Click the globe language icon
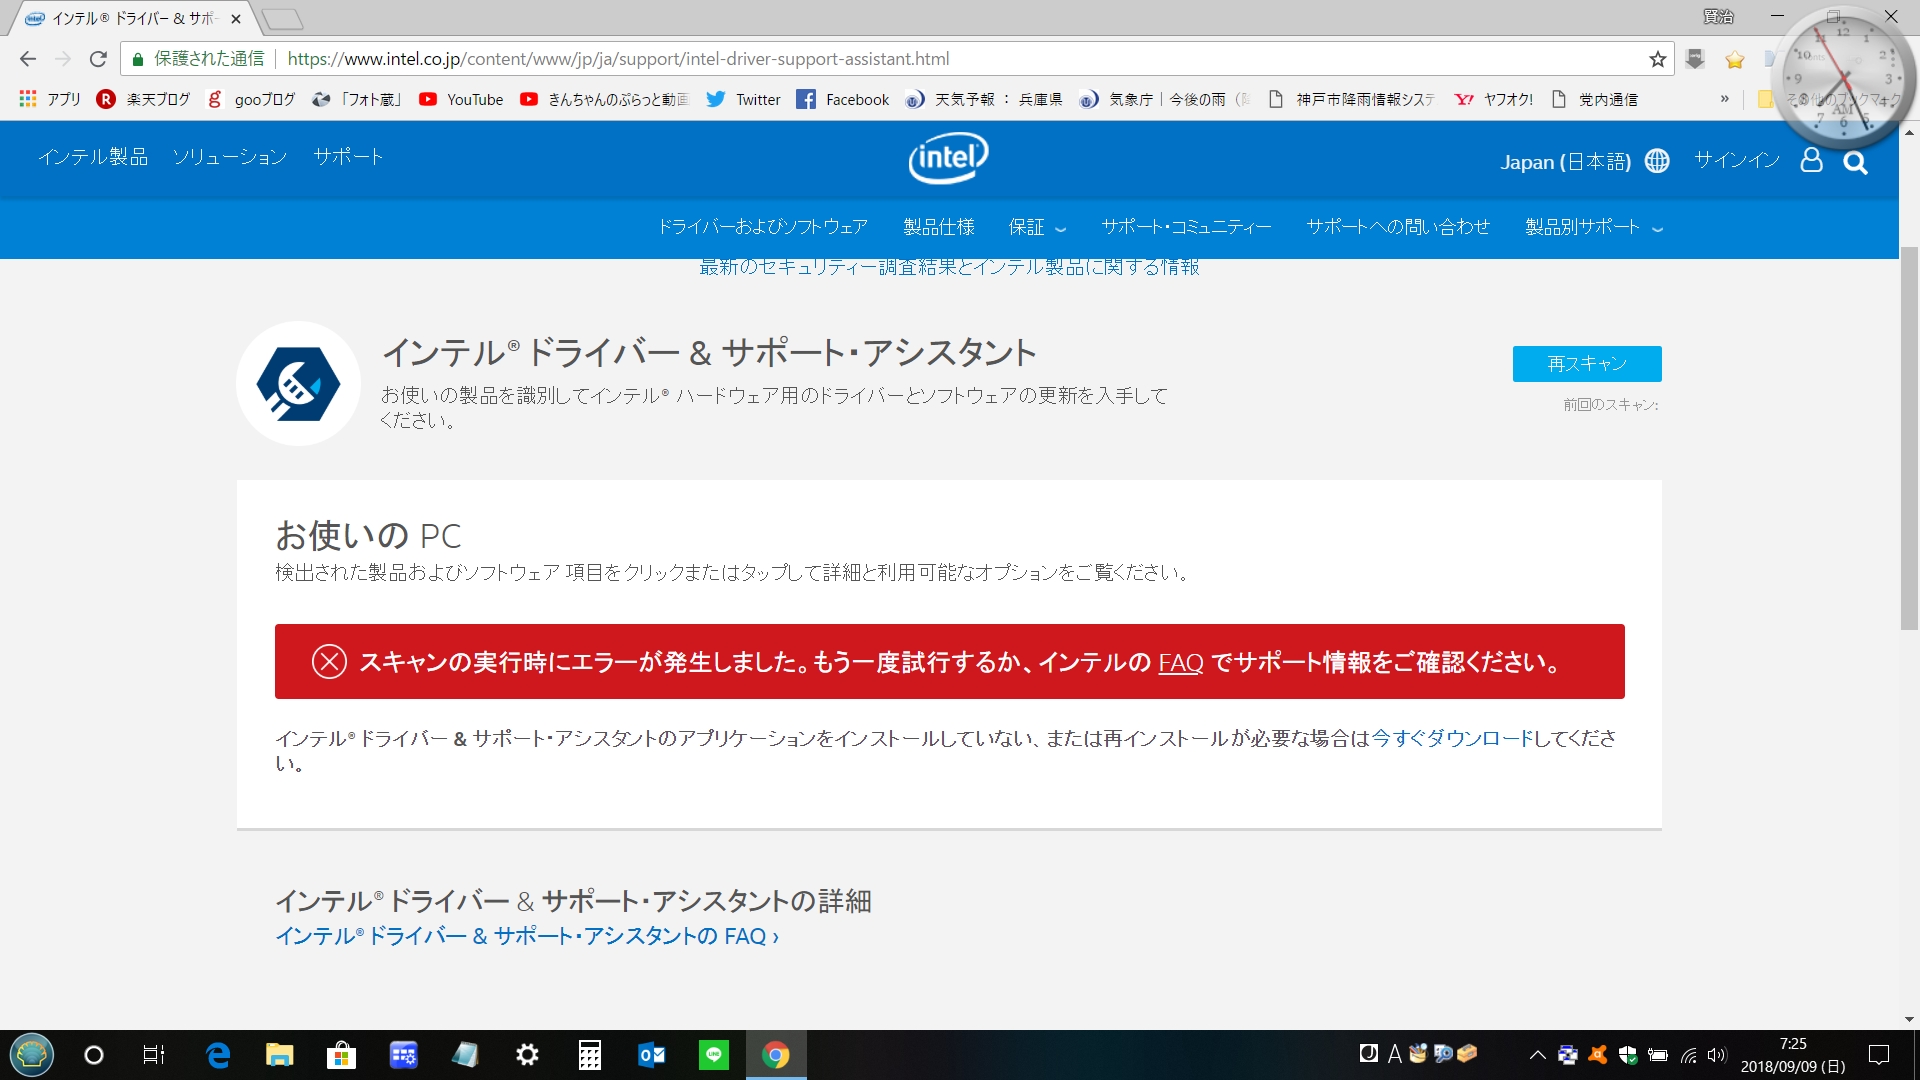1920x1080 pixels. (1657, 161)
